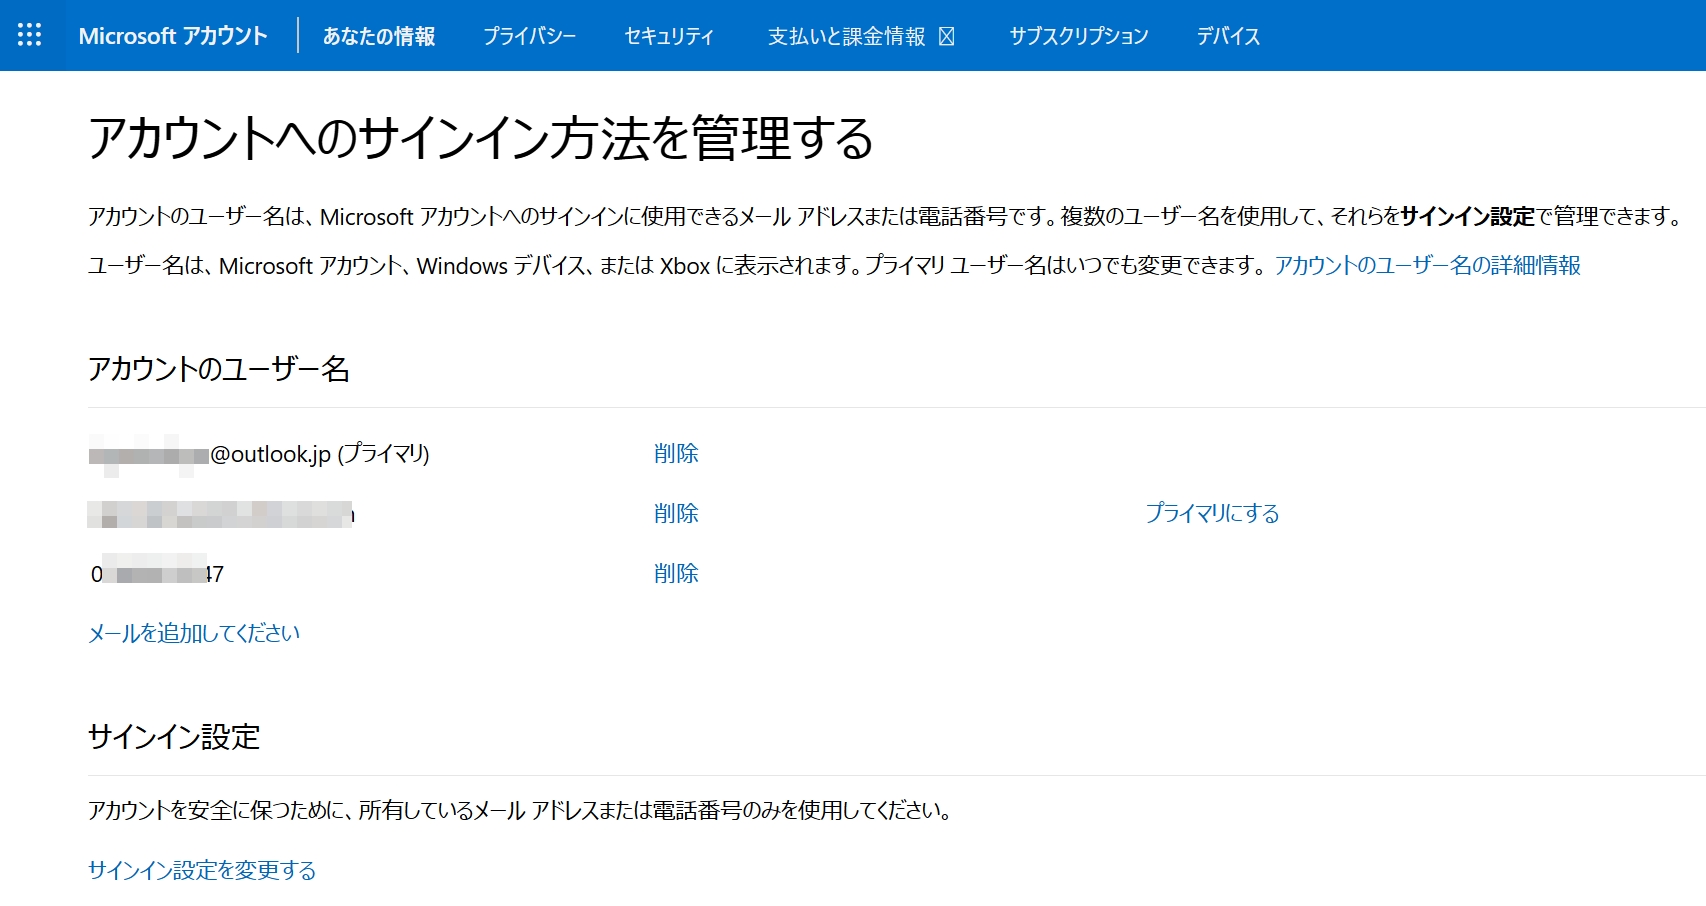This screenshot has height=906, width=1706.
Task: Open 支払いと課金情報 menu
Action: tap(847, 36)
